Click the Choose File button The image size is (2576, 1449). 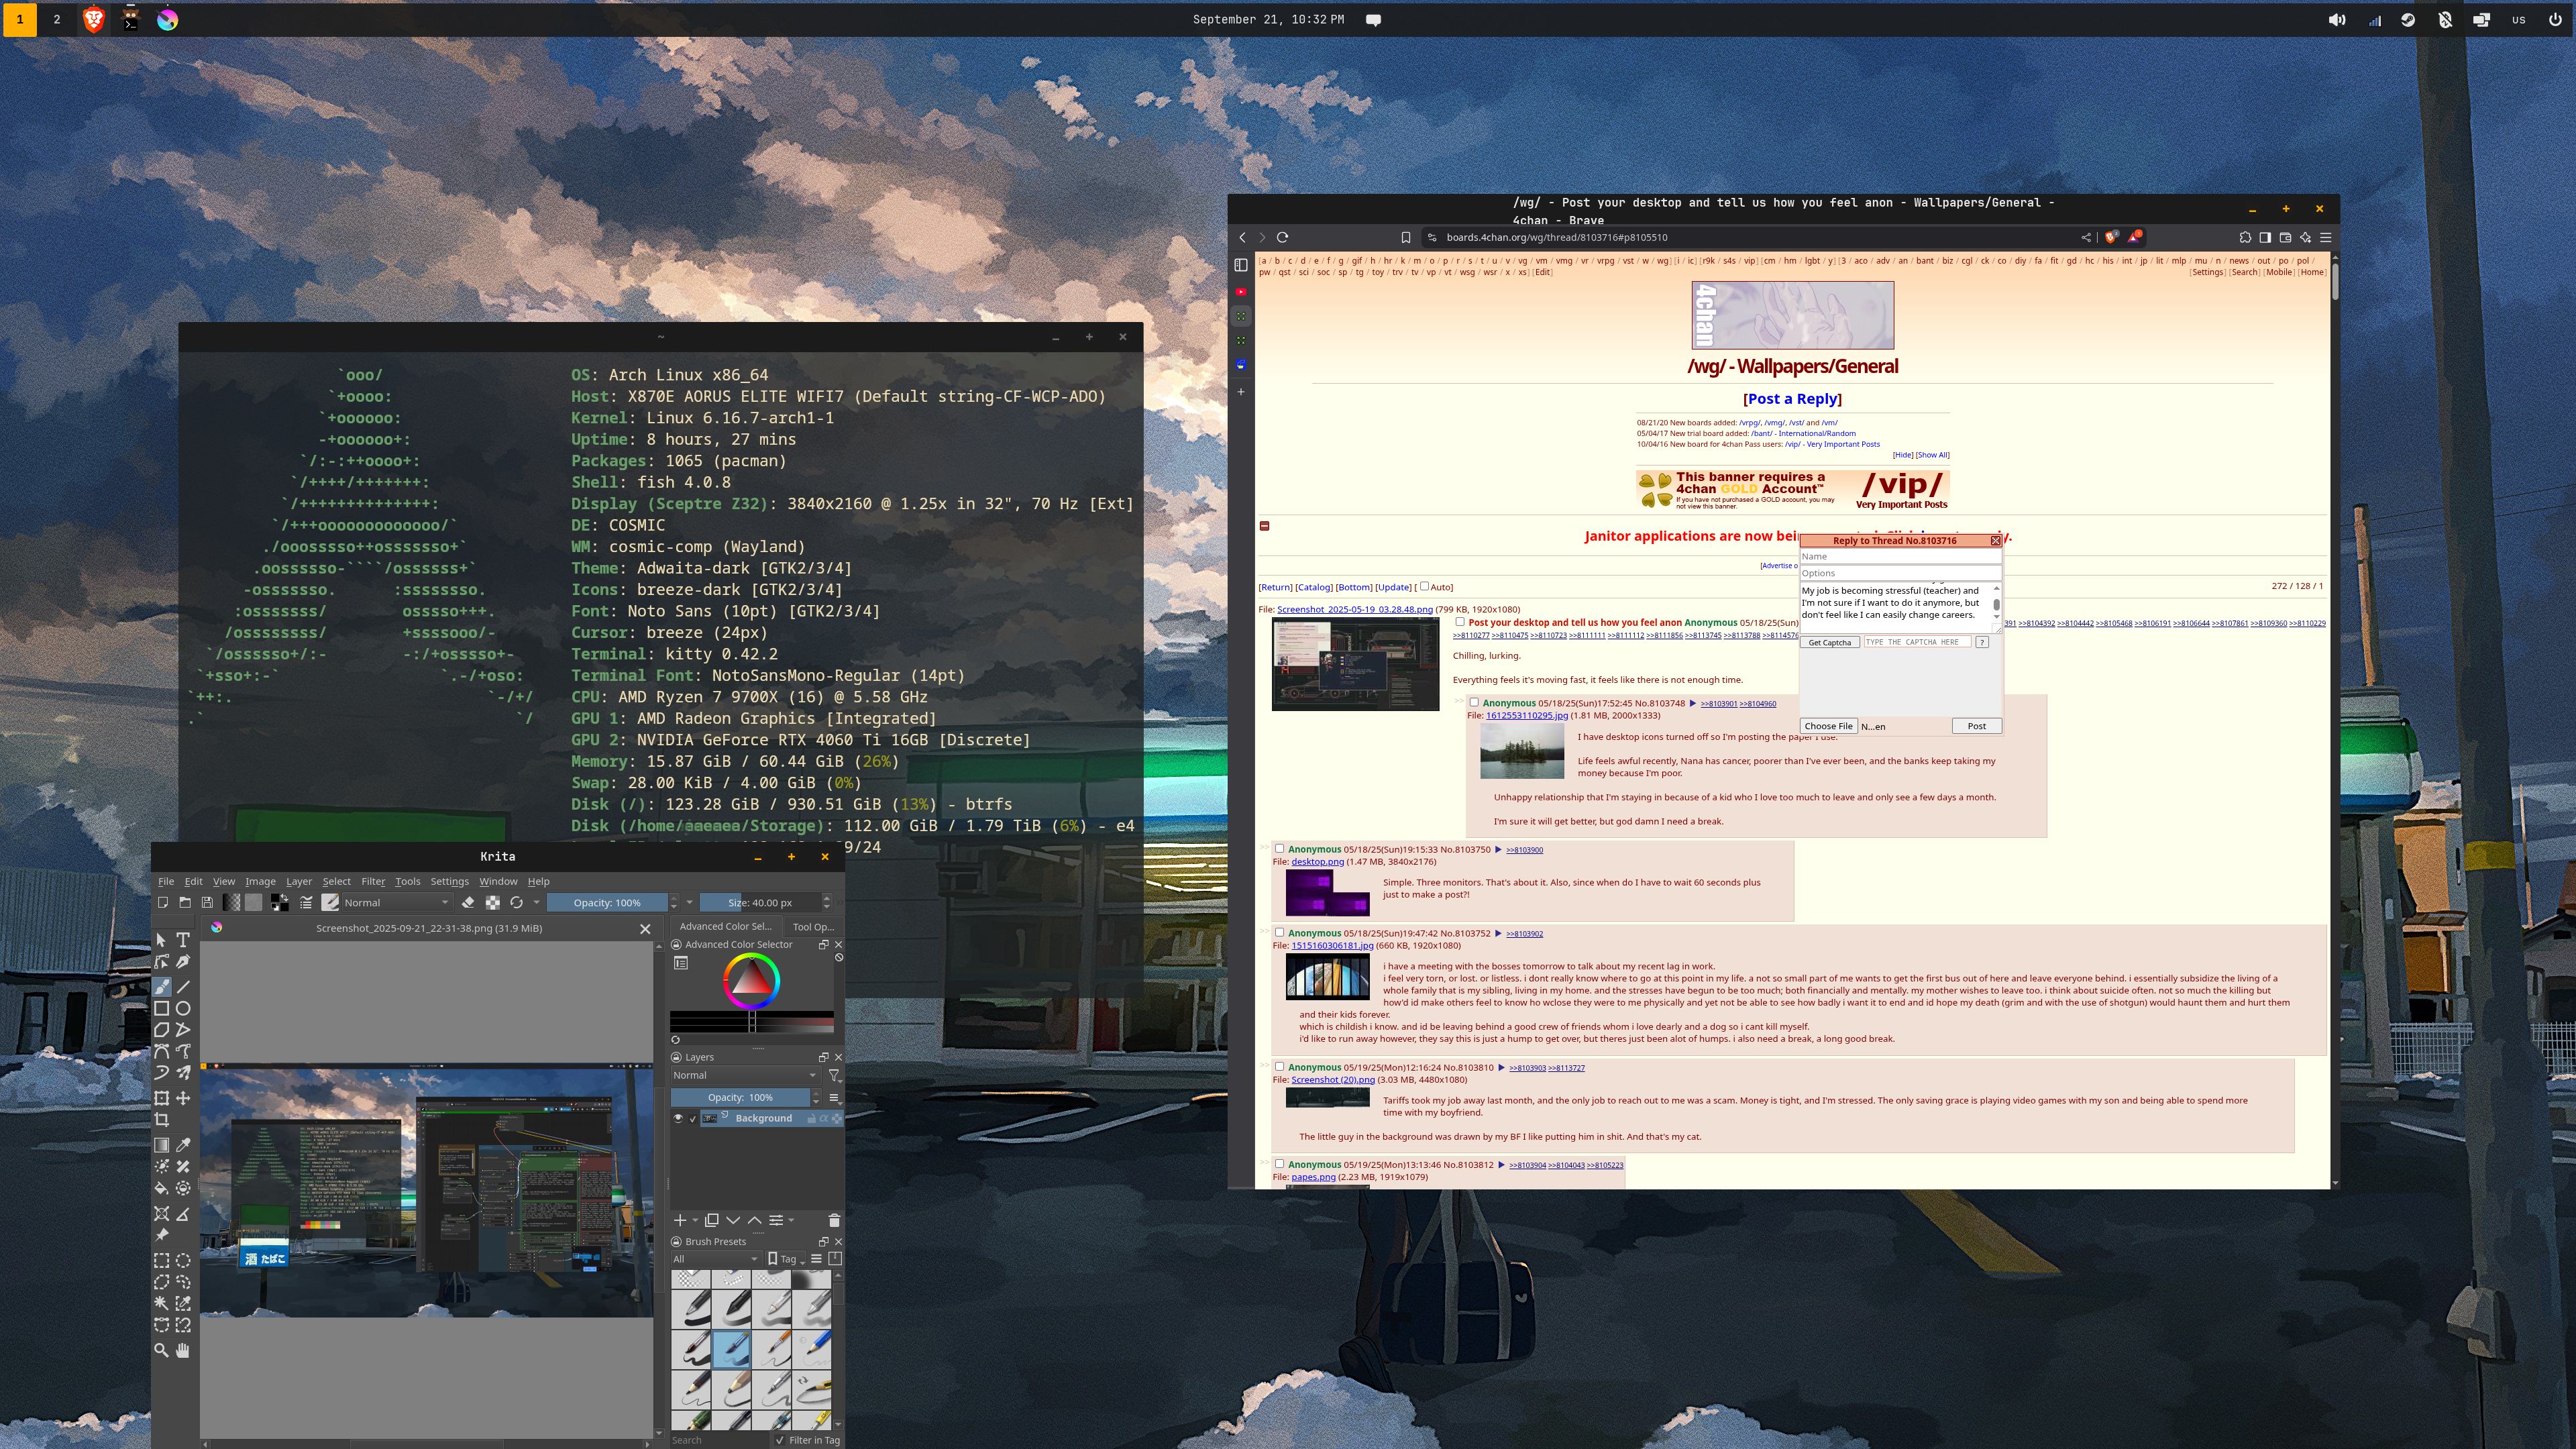[x=1828, y=726]
